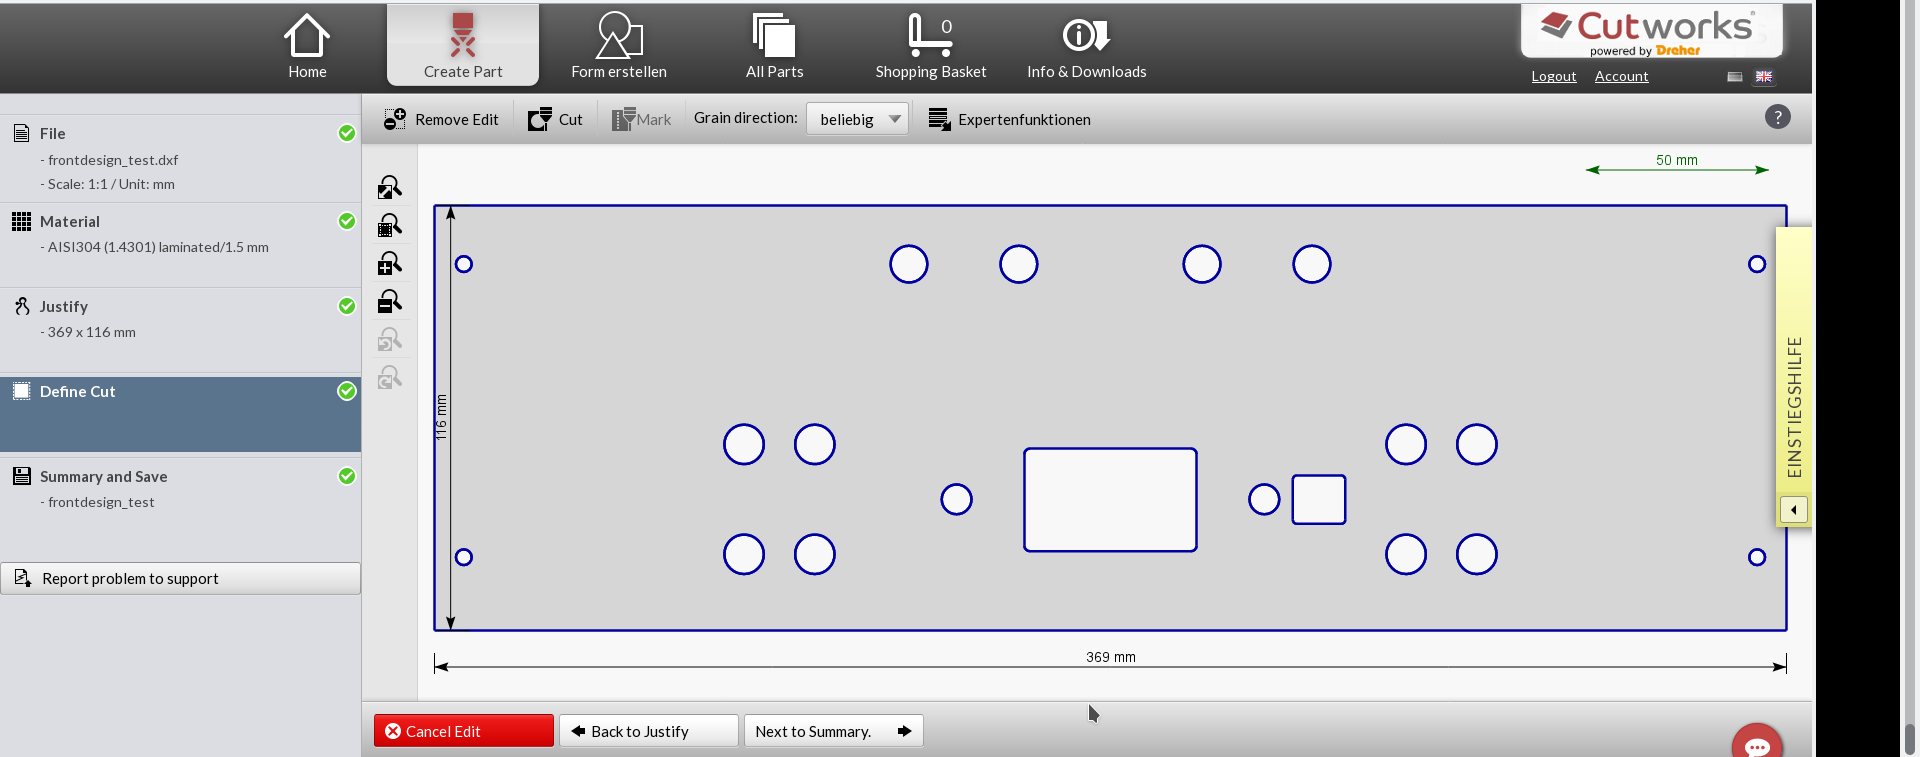The height and width of the screenshot is (757, 1920).
Task: Switch language to German flag
Action: point(1735,77)
